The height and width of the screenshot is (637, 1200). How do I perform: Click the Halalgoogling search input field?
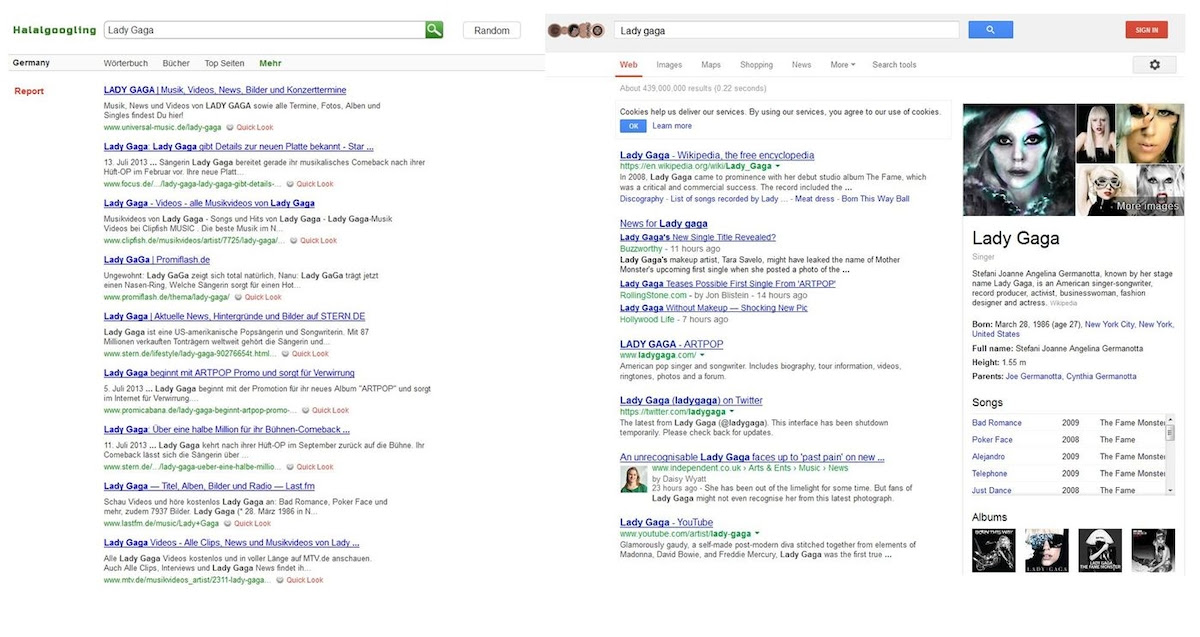coord(264,30)
